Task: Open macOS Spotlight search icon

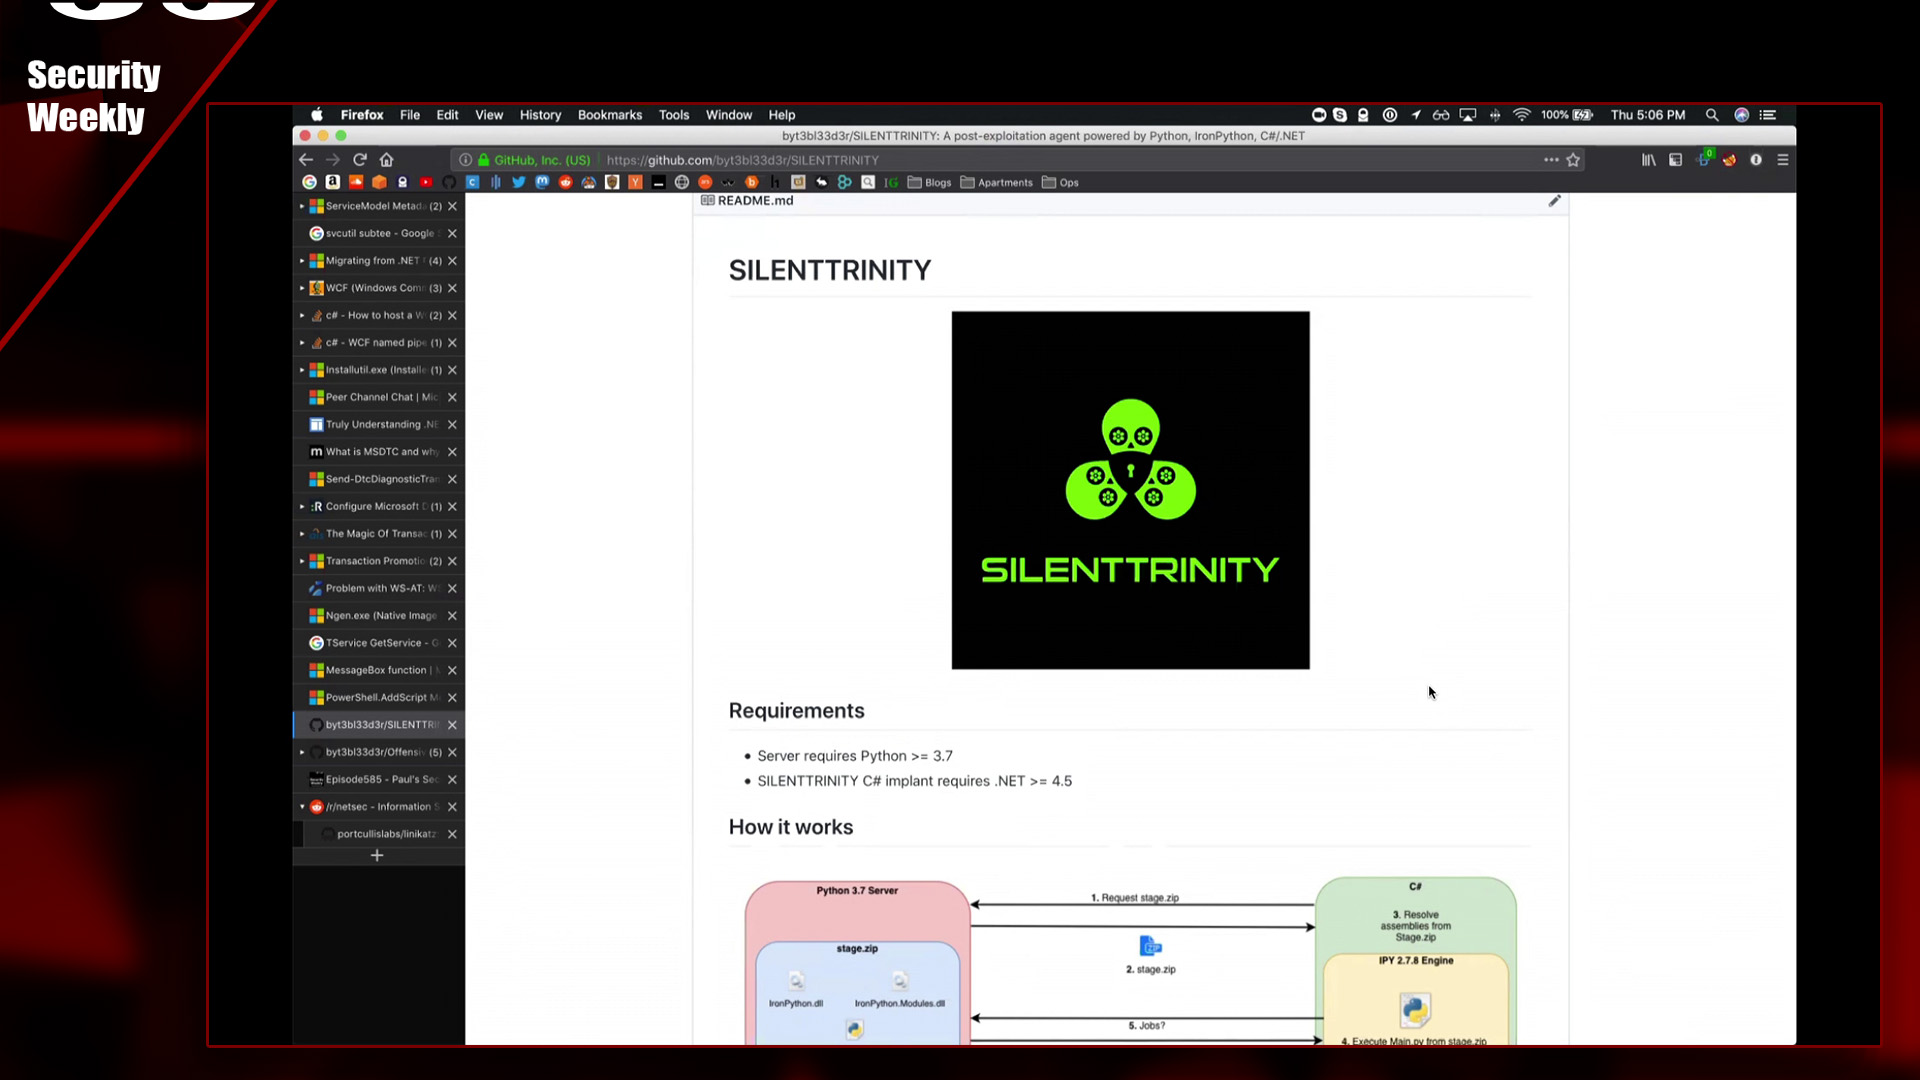Action: pyautogui.click(x=1712, y=115)
